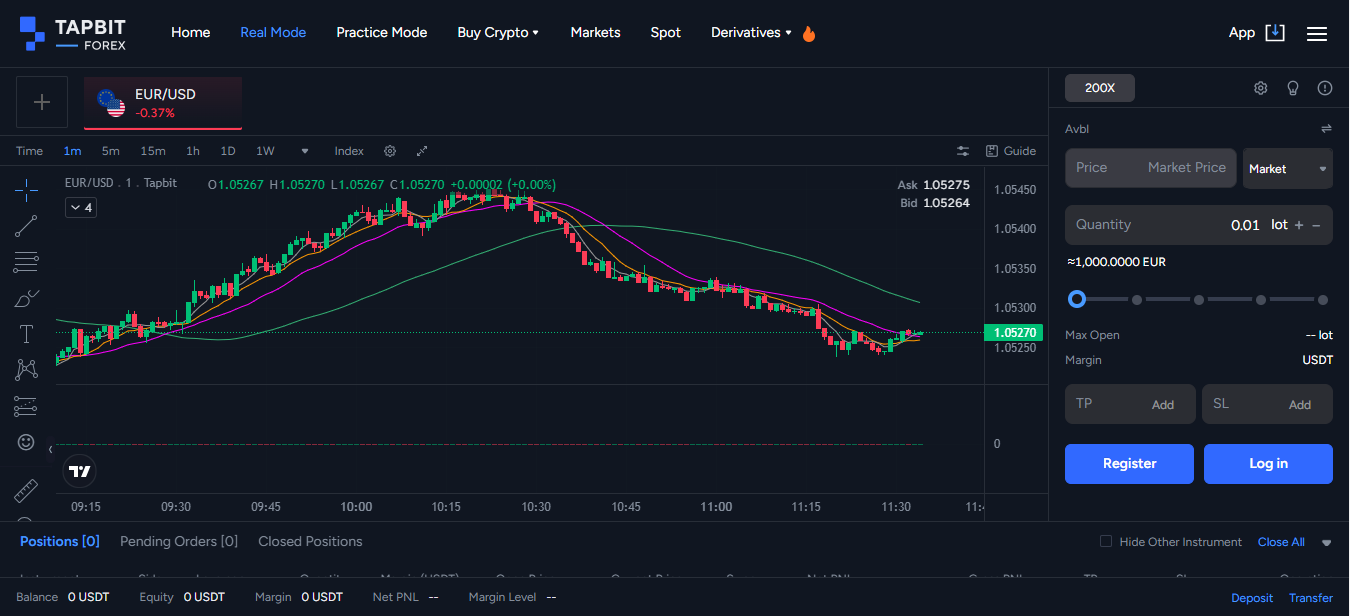Select the chart patterns tool
The image size is (1350, 616).
[x=27, y=370]
